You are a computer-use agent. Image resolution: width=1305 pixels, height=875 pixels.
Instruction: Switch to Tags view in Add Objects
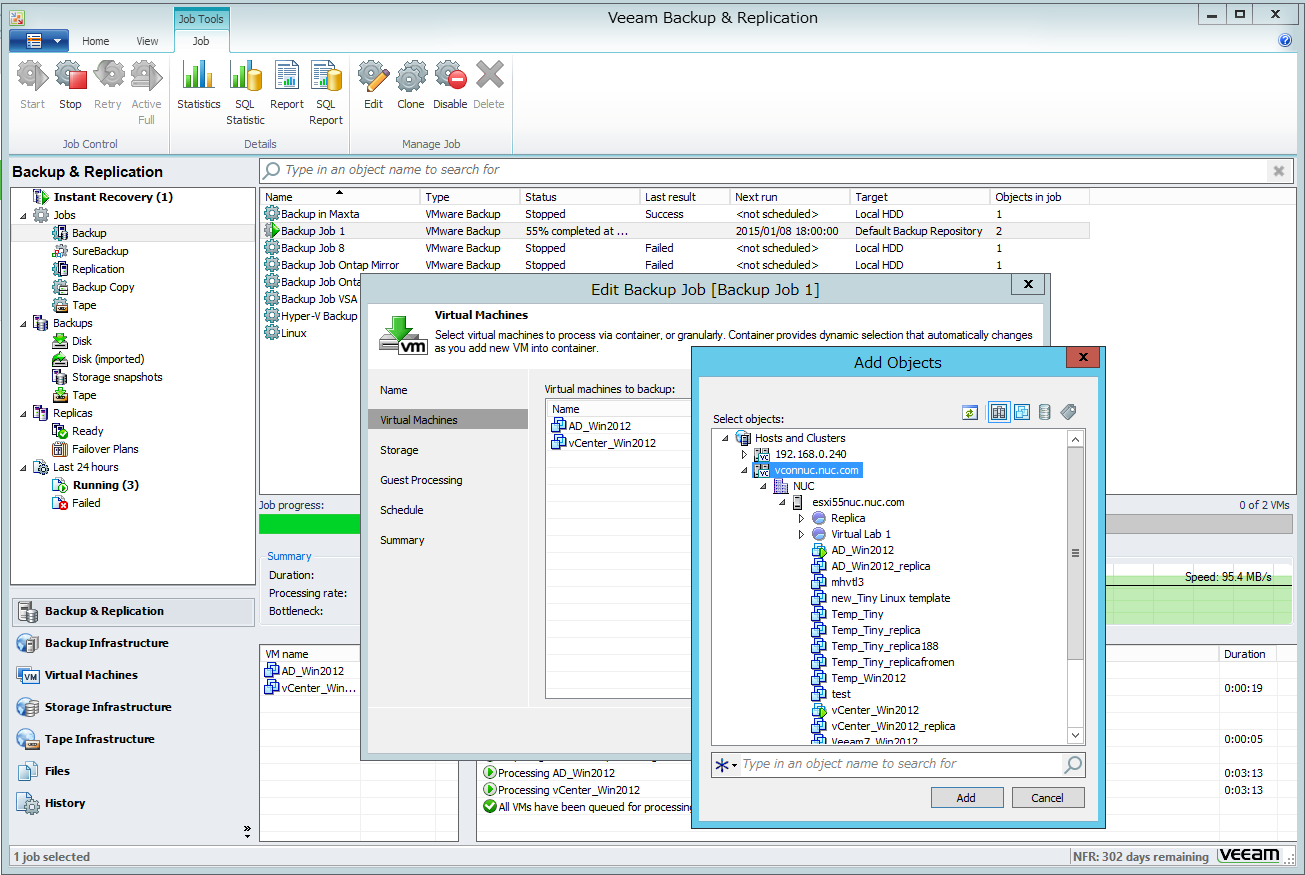(1068, 412)
